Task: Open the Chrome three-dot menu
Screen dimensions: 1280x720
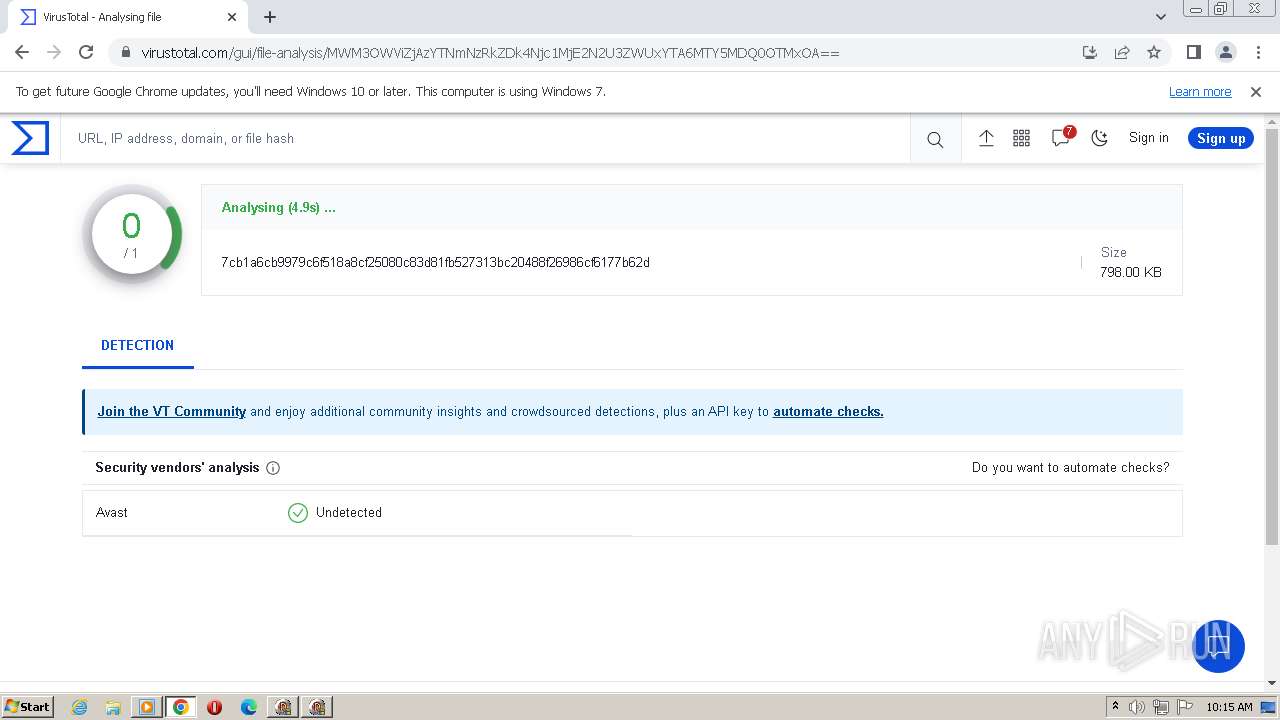Action: coord(1257,52)
